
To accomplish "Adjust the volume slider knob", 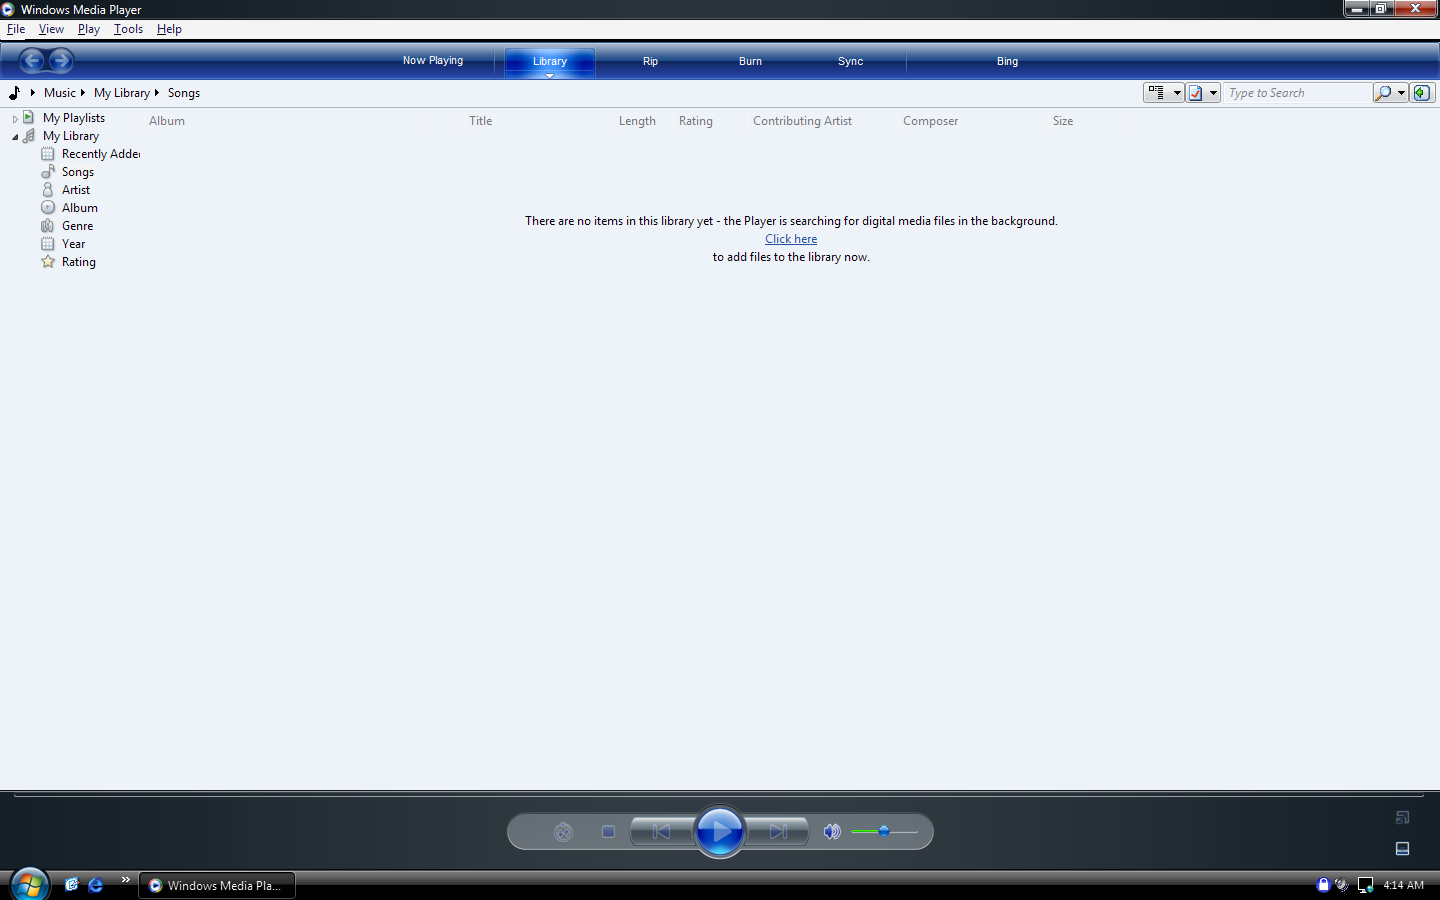I will click(x=884, y=831).
